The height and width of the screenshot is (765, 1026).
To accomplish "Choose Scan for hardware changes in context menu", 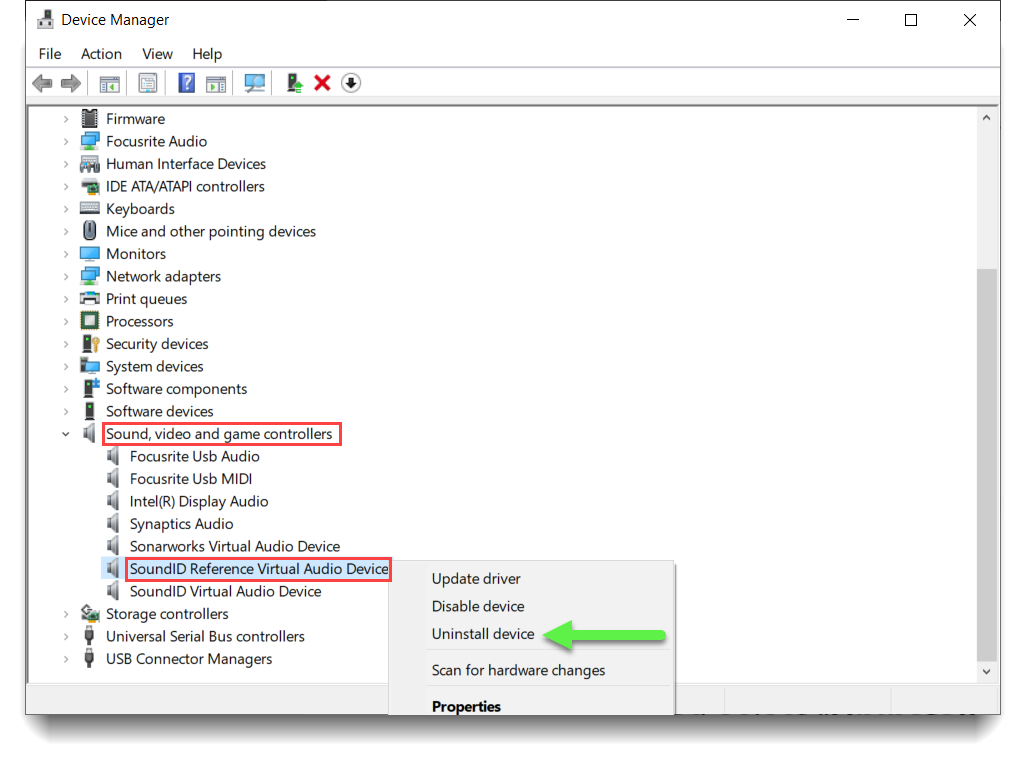I will click(x=518, y=670).
